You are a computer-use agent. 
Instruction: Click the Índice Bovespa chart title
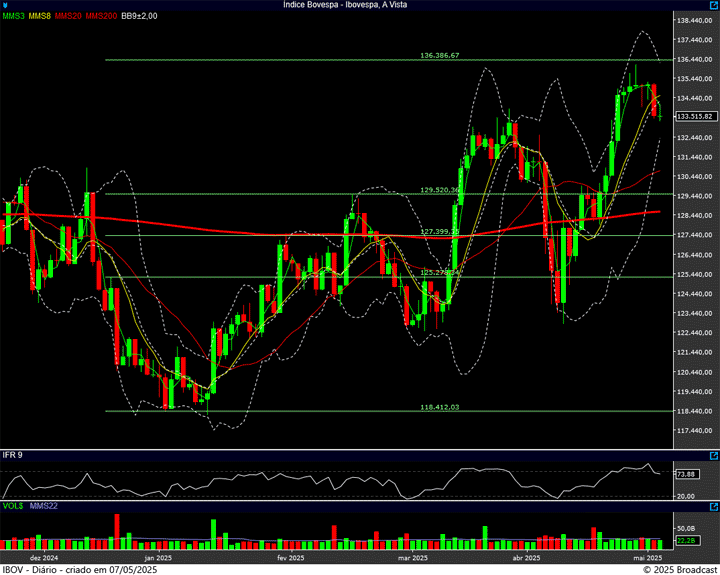359,5
